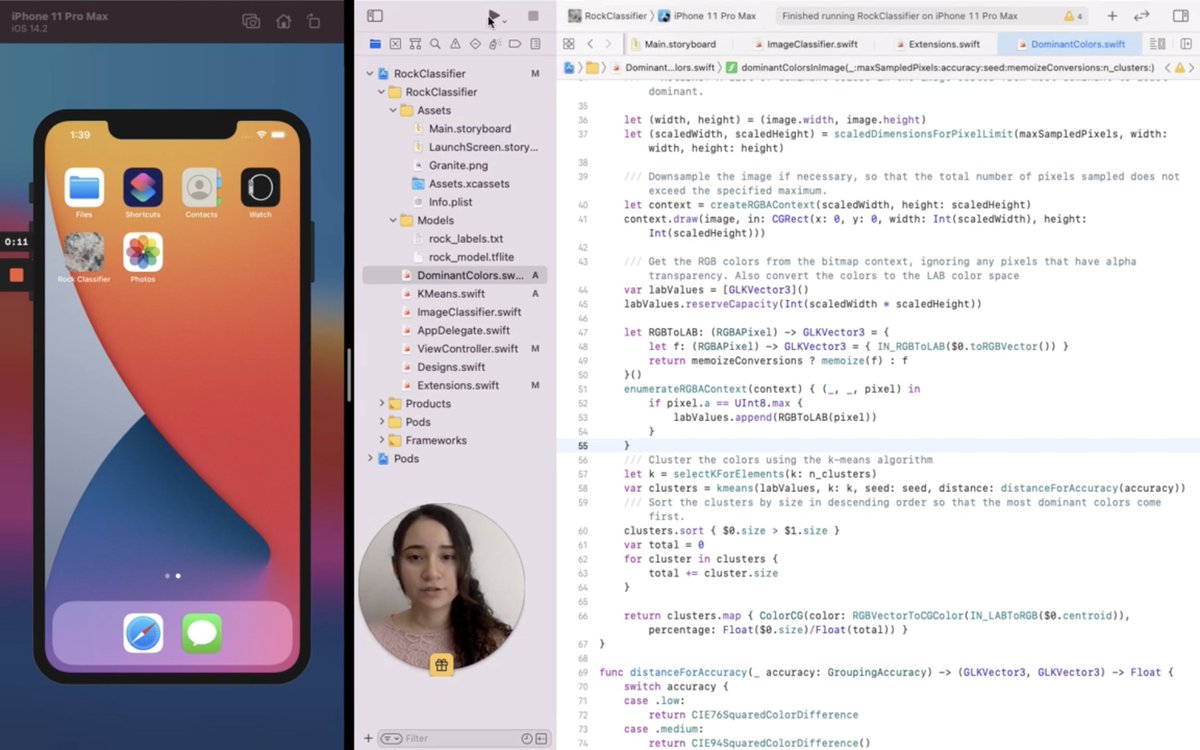Switch to the Extensions.swift tab

[x=943, y=44]
